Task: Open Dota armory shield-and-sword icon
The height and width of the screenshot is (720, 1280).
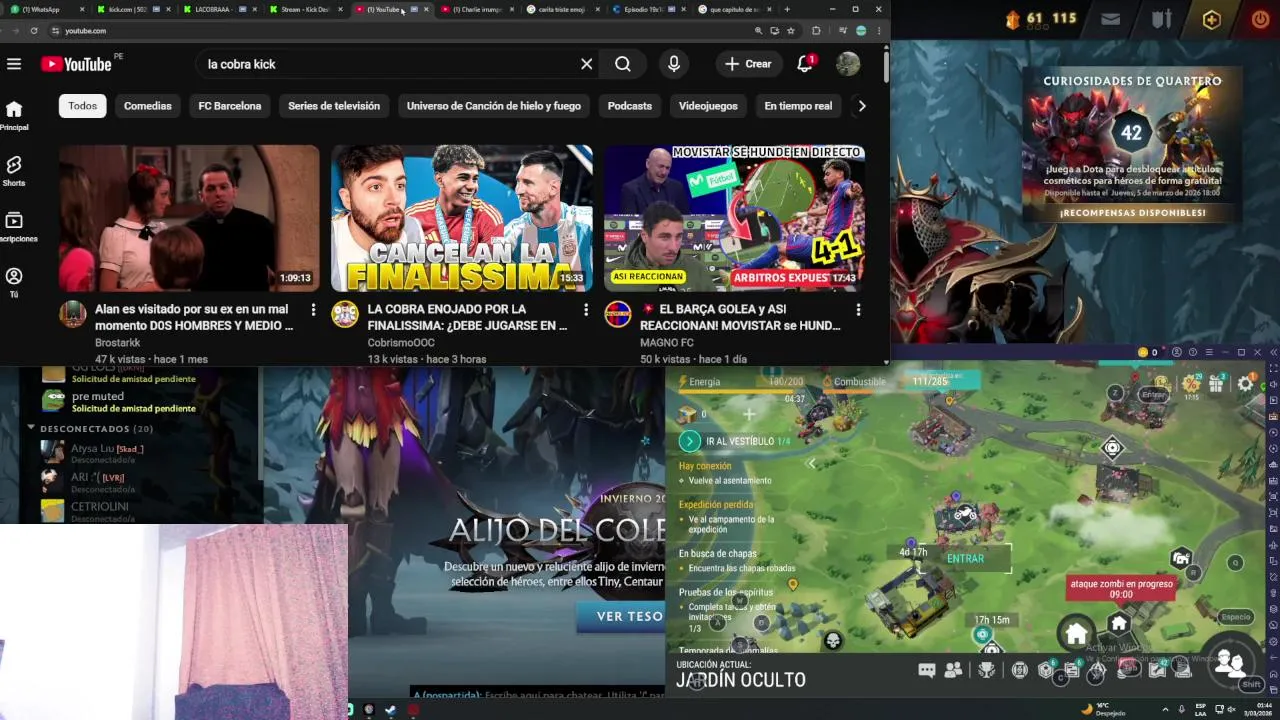Action: tap(1161, 19)
